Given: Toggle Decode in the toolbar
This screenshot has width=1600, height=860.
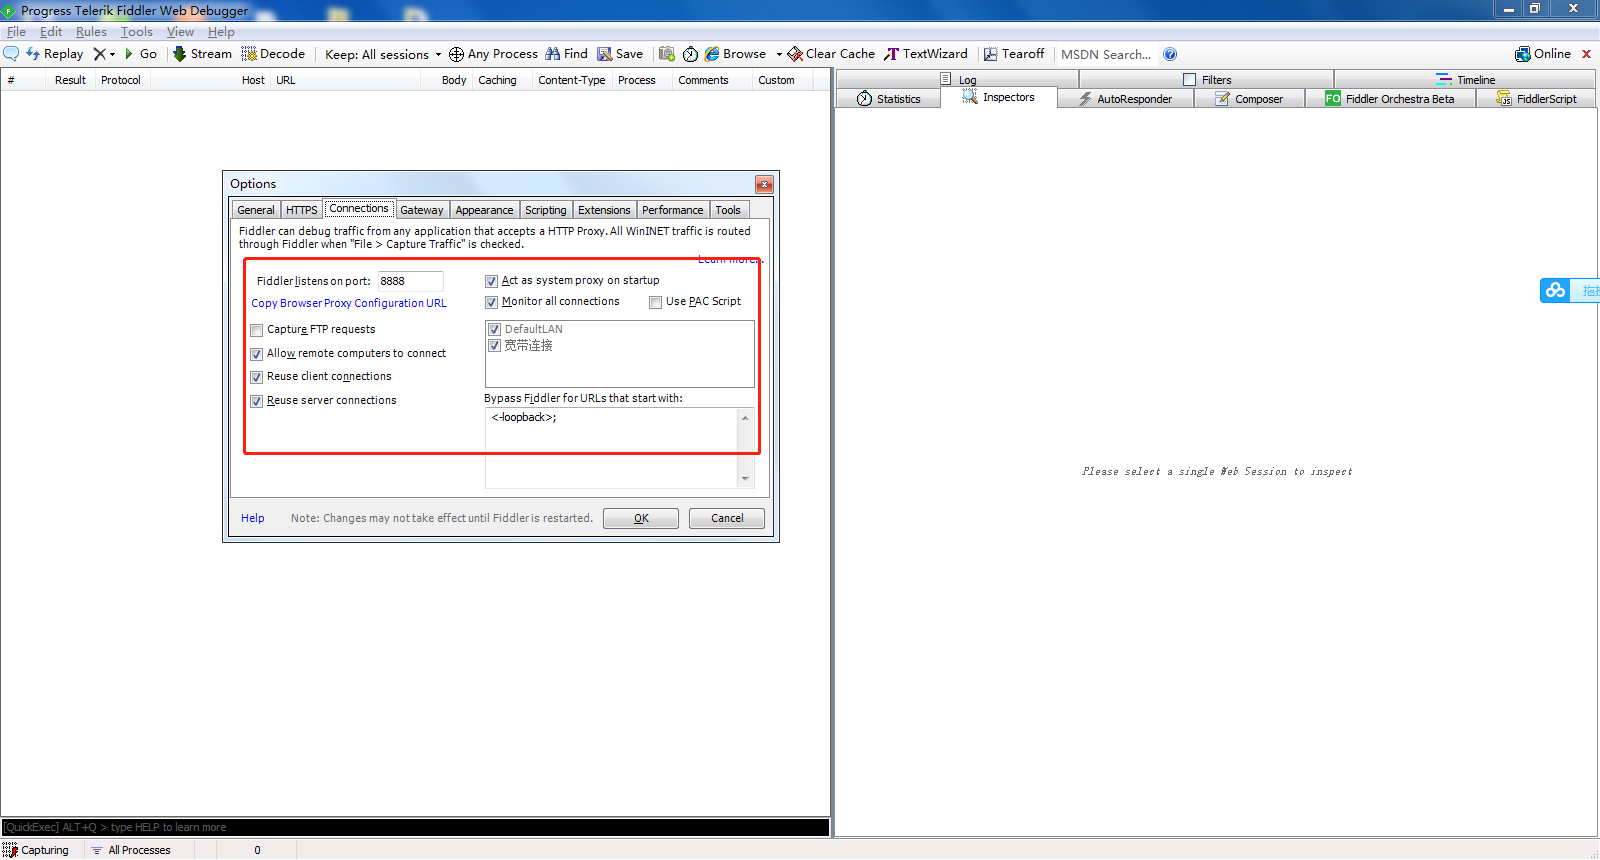Looking at the screenshot, I should pos(273,54).
